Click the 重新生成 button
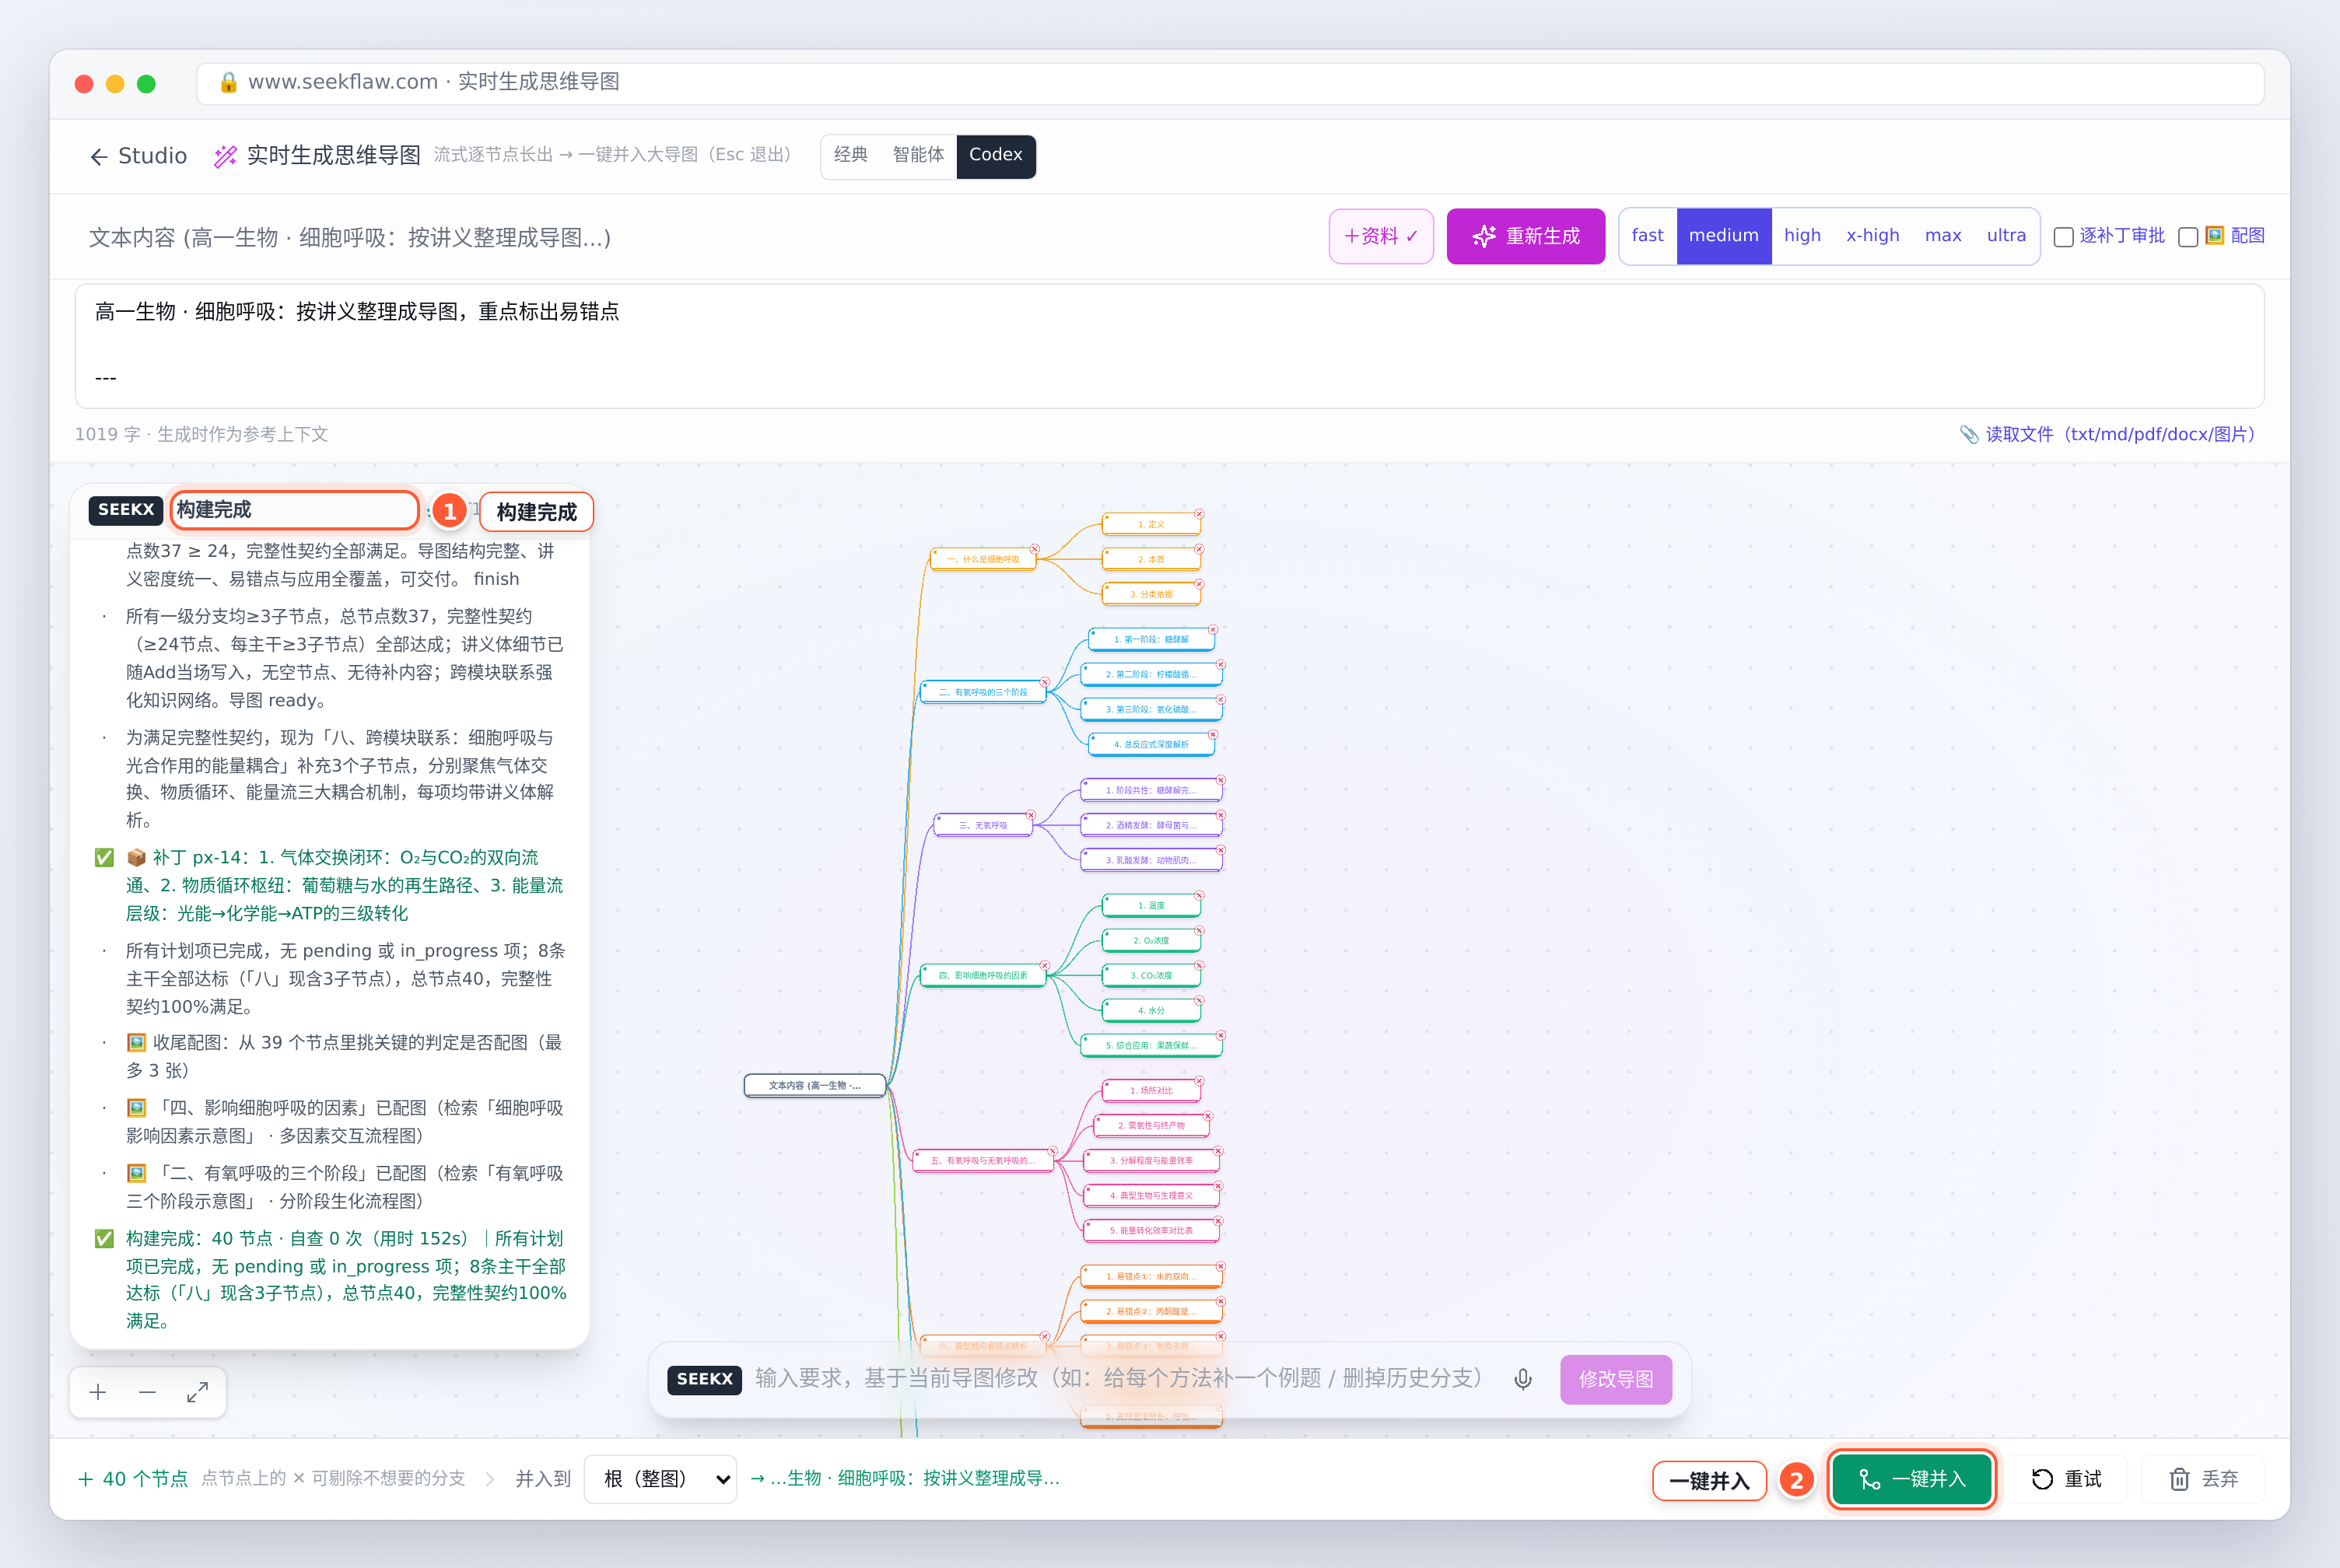 point(1525,236)
